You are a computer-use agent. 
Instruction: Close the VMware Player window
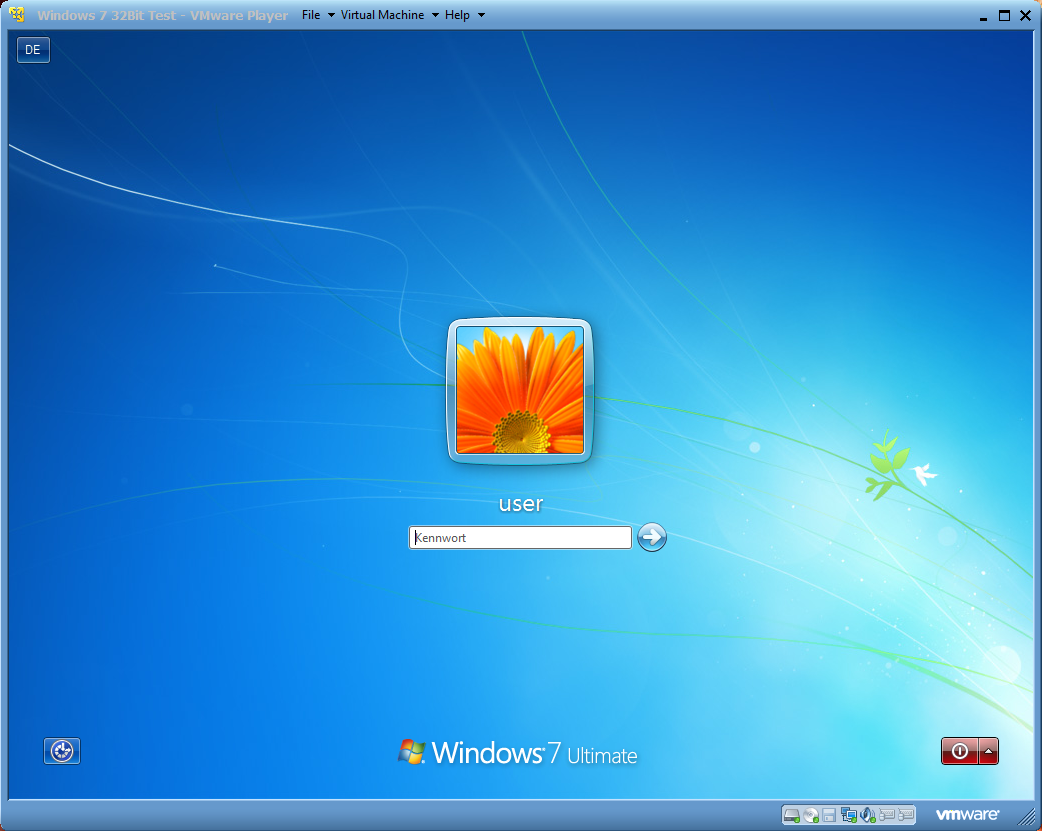[1025, 15]
